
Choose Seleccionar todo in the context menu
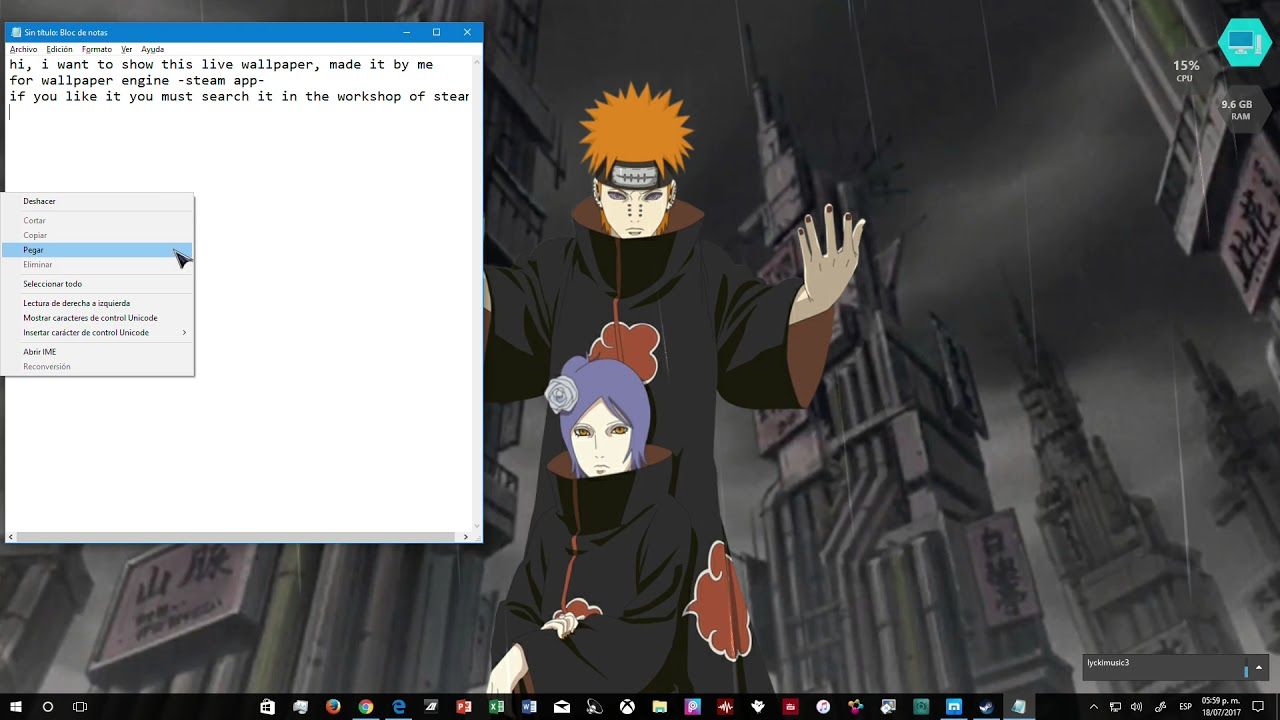pyautogui.click(x=97, y=284)
